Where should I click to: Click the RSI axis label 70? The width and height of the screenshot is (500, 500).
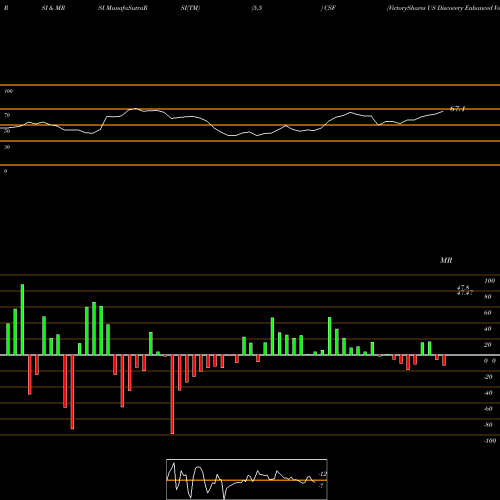coord(7,115)
